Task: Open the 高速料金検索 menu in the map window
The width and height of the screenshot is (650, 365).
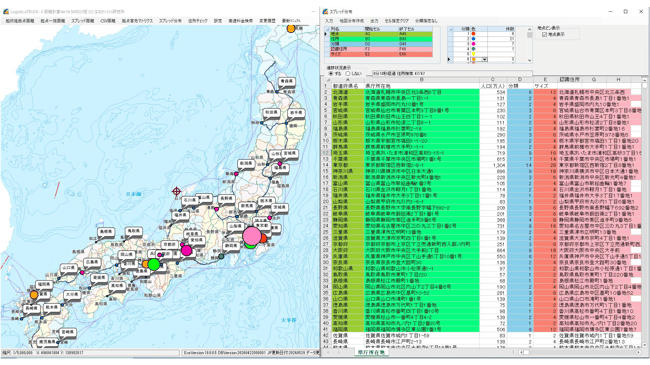Action: tap(240, 21)
